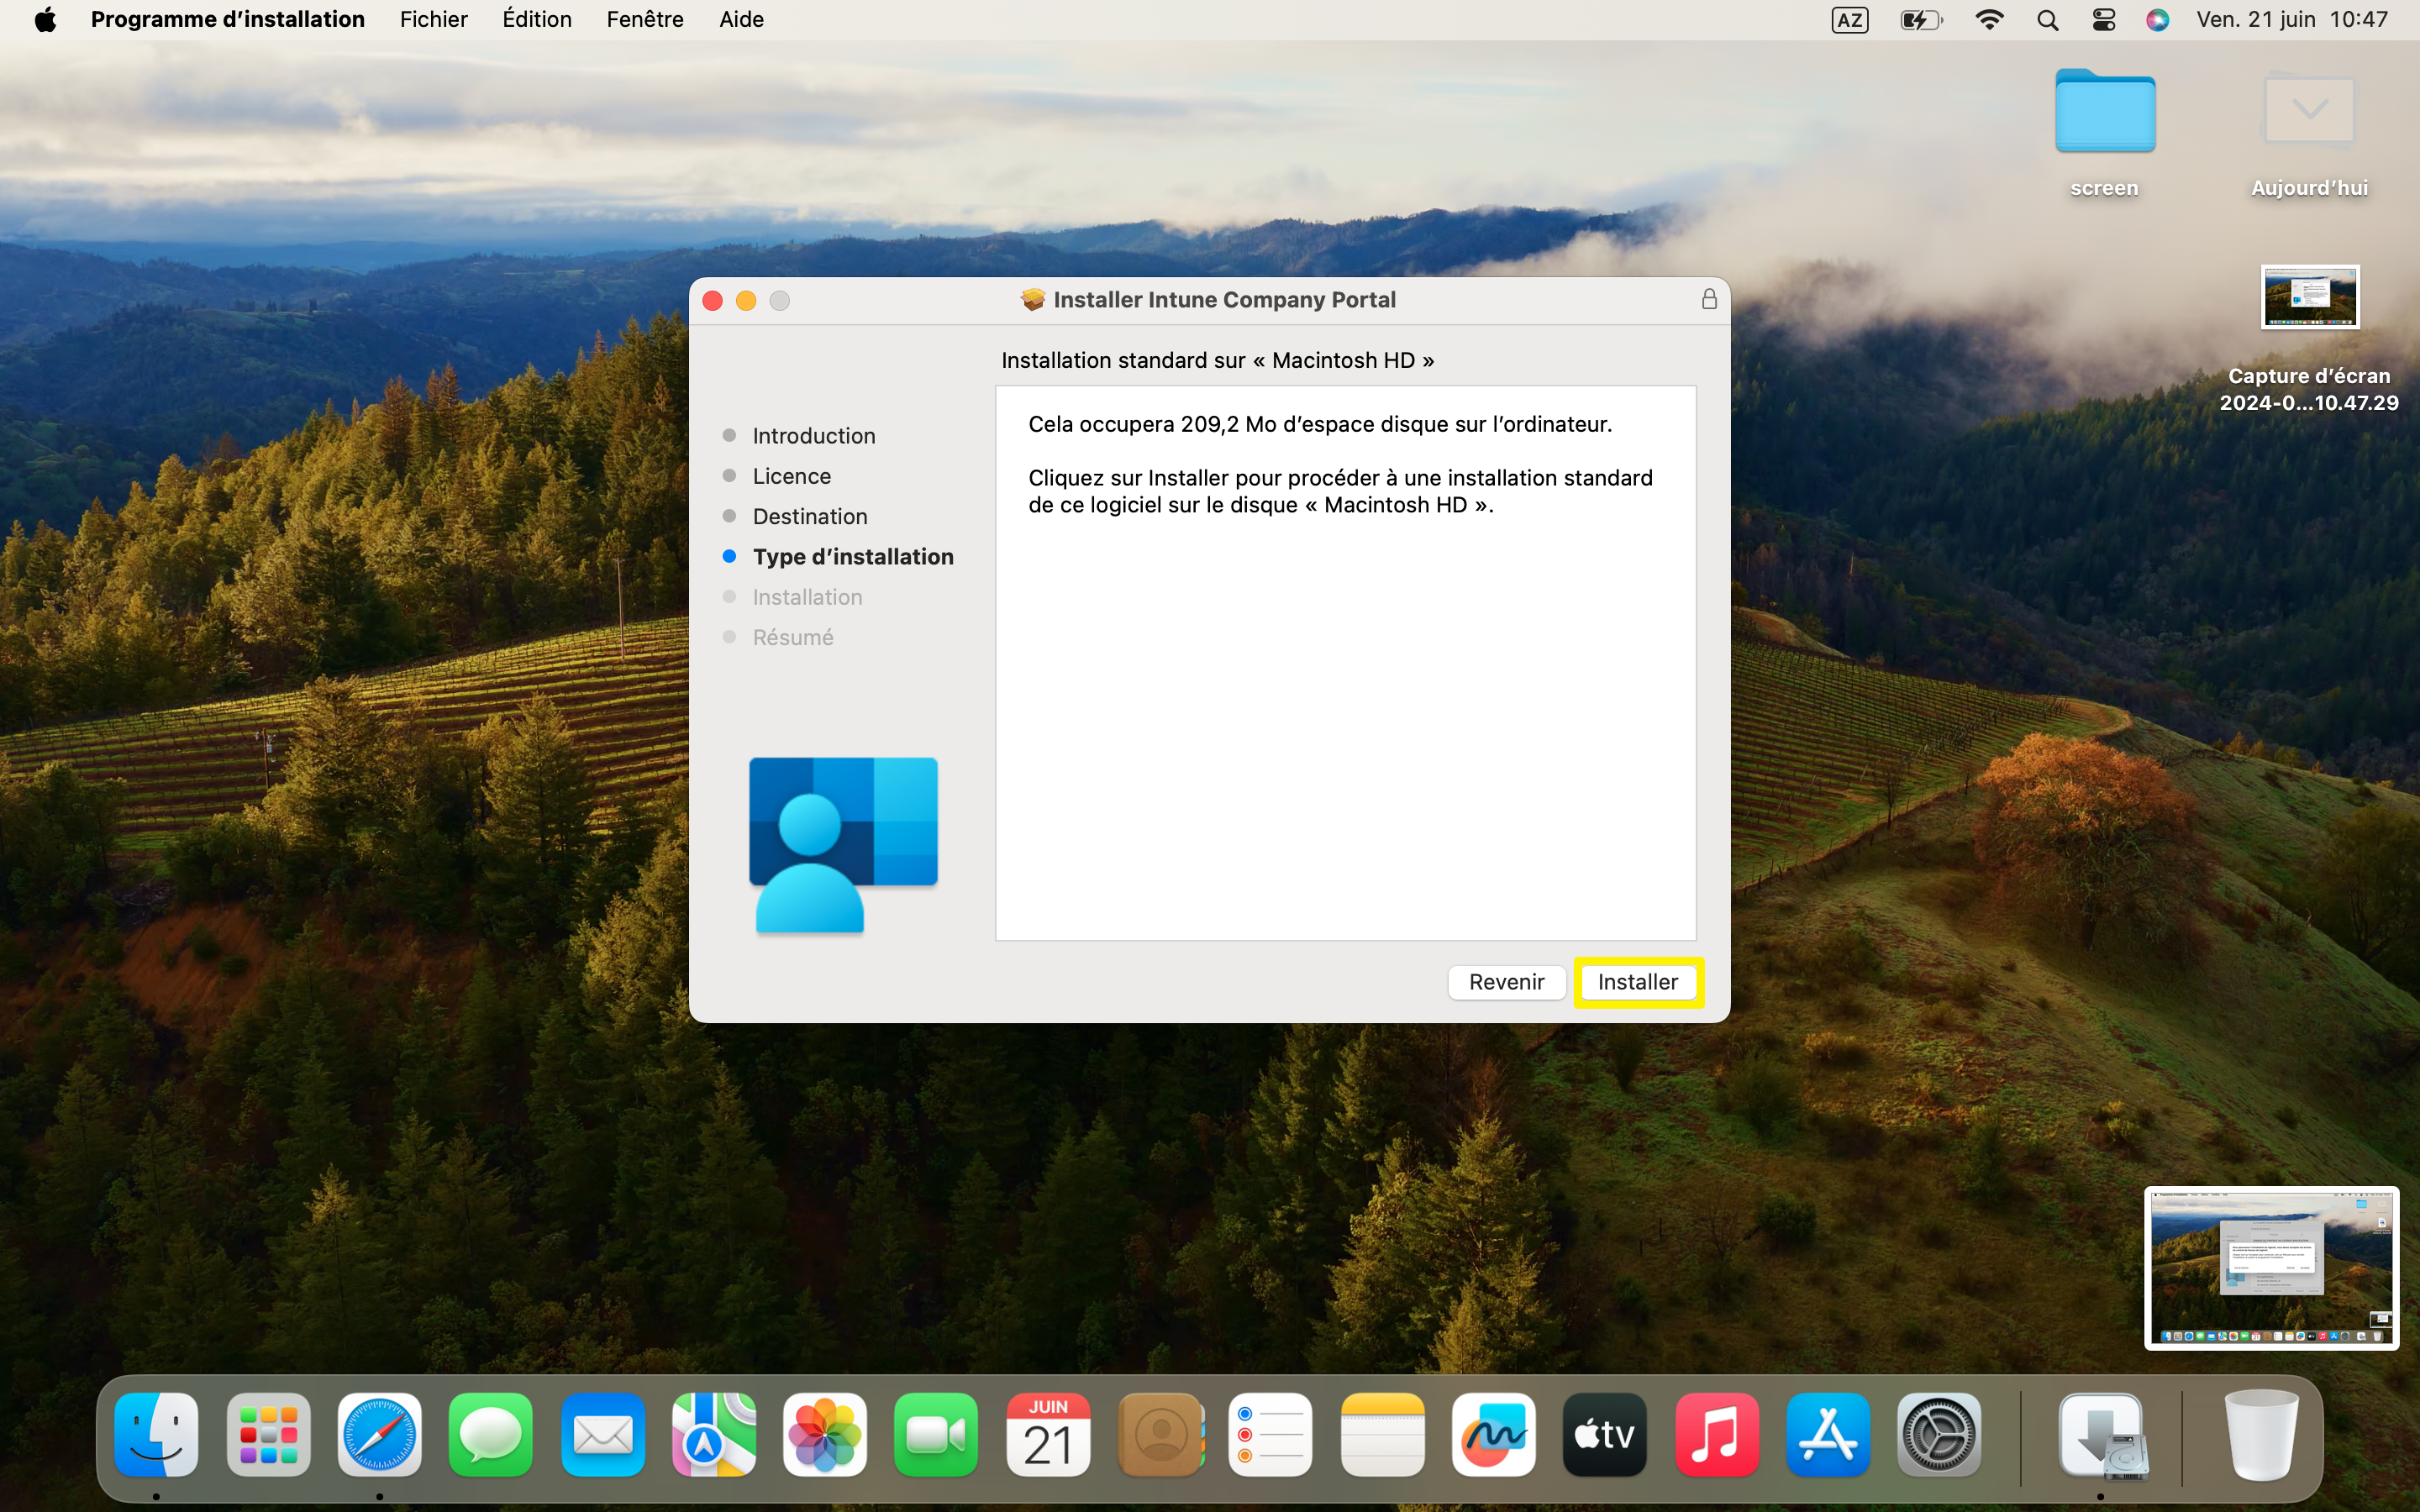Click the AZ keyboard input source icon
This screenshot has height=1512, width=2420.
1849,20
